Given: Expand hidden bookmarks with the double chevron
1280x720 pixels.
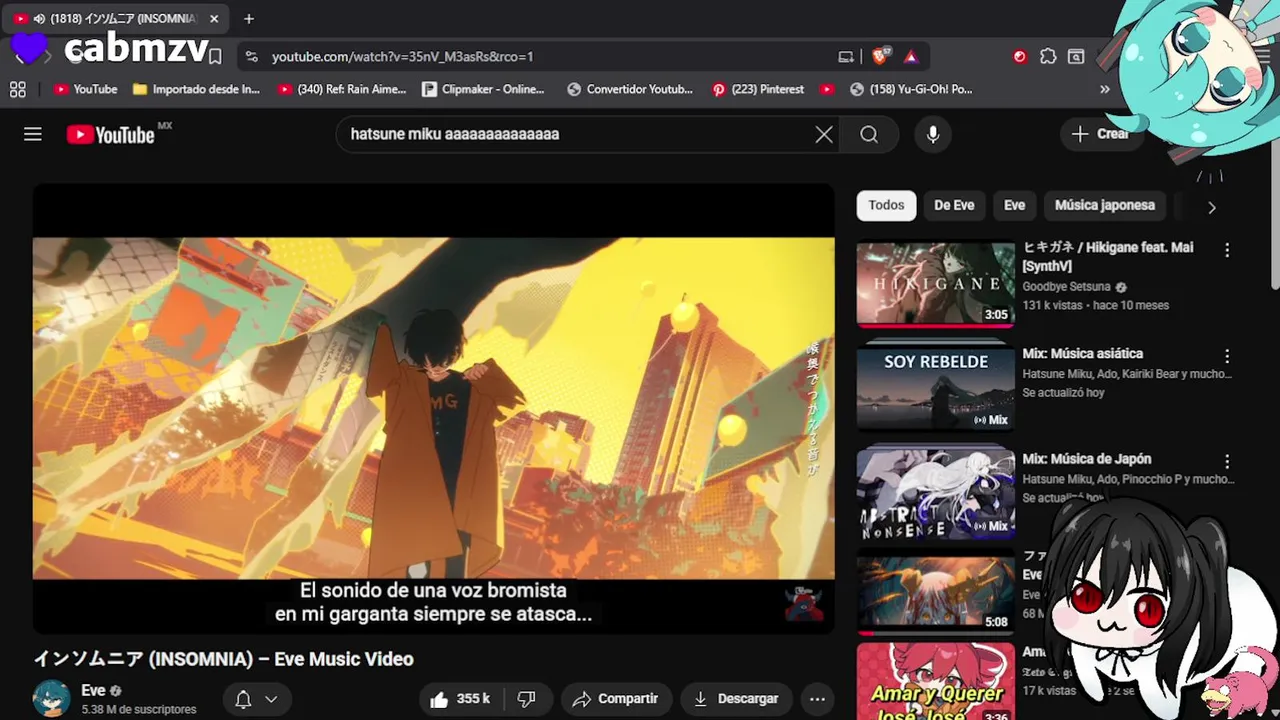Looking at the screenshot, I should 1105,89.
